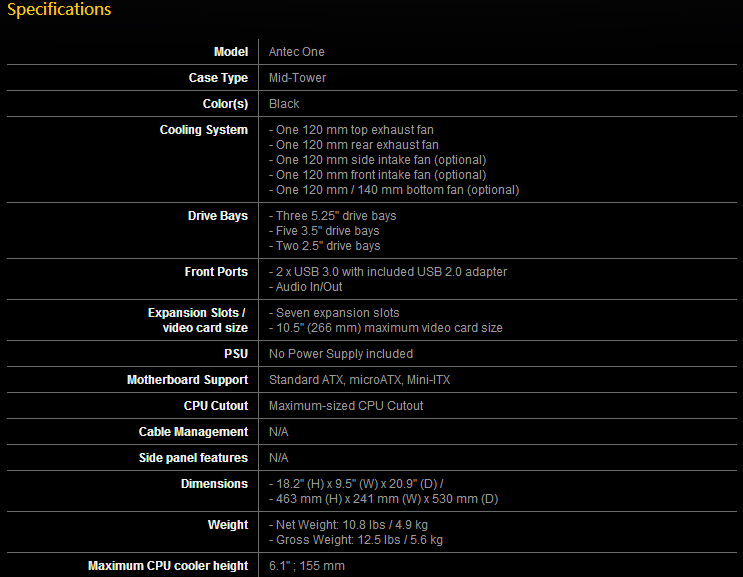Click the Audio In/Out line

306,287
